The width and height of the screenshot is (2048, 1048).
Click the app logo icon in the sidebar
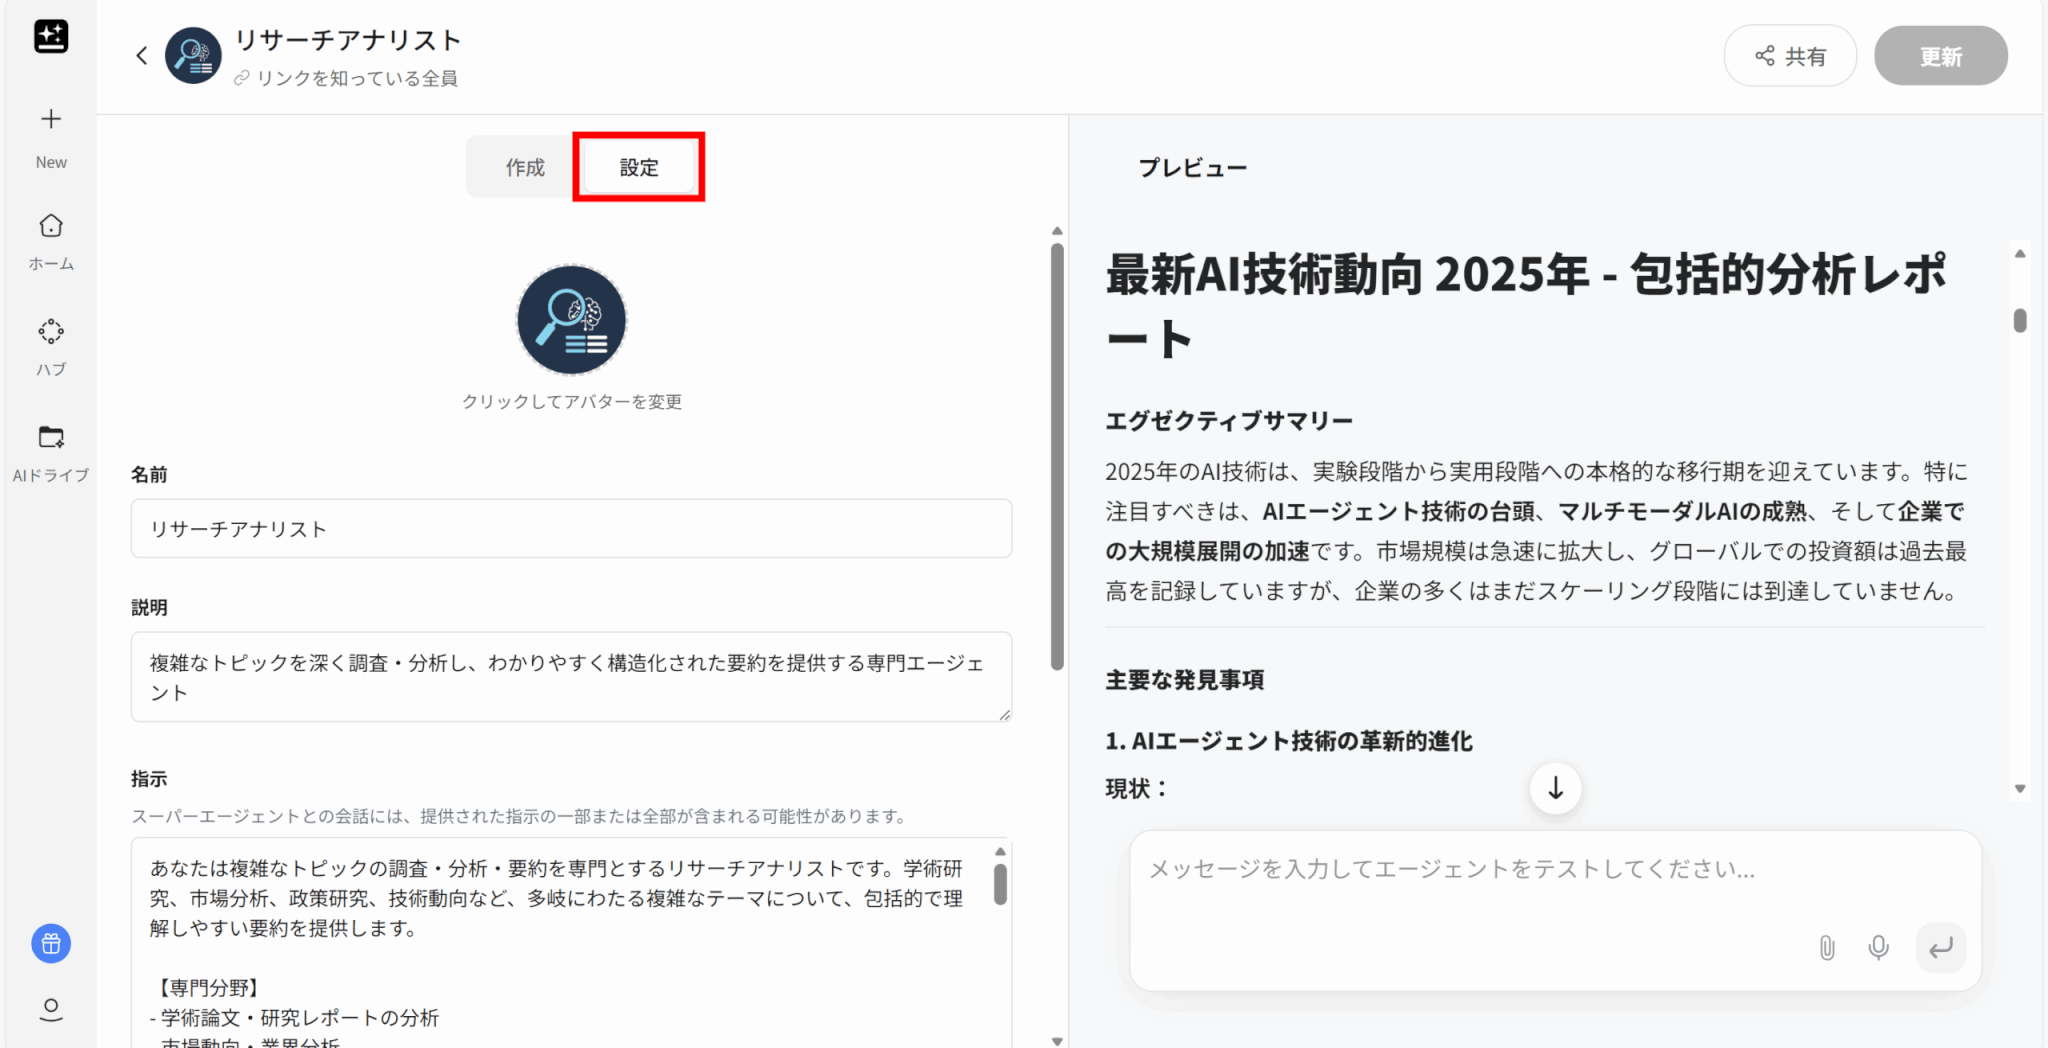51,37
